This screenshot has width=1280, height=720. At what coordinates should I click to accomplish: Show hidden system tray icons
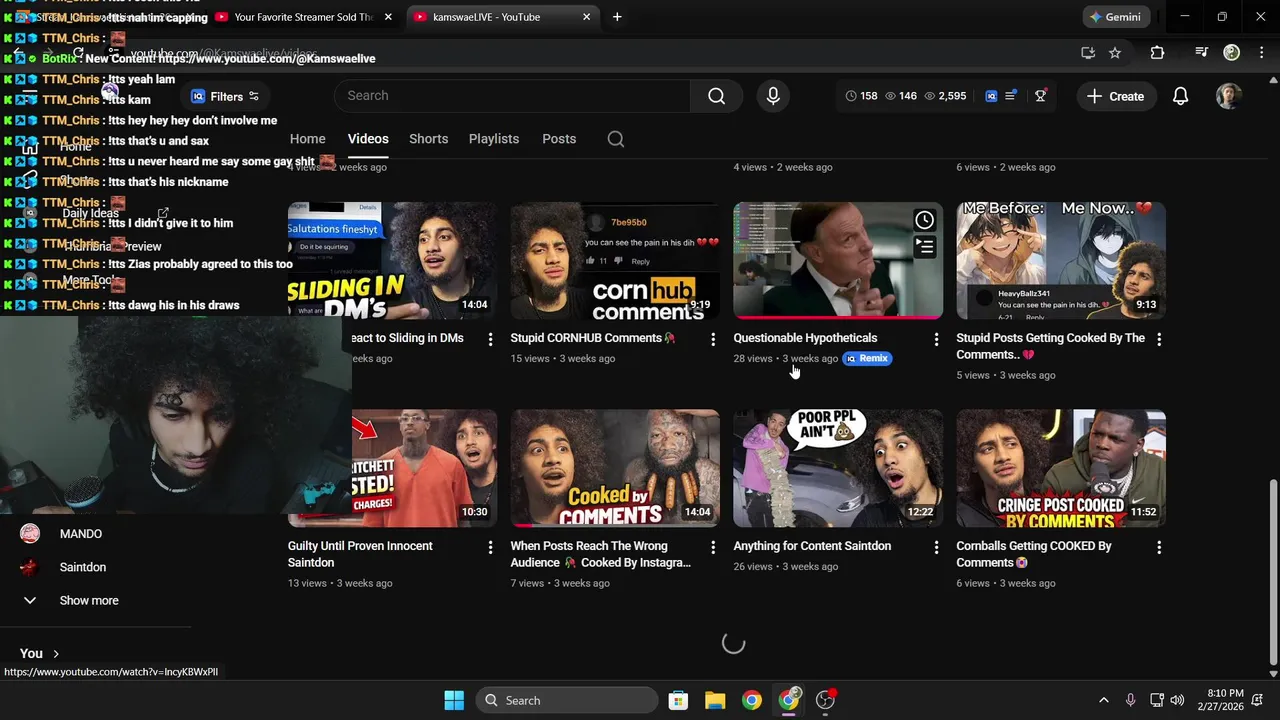[1103, 700]
